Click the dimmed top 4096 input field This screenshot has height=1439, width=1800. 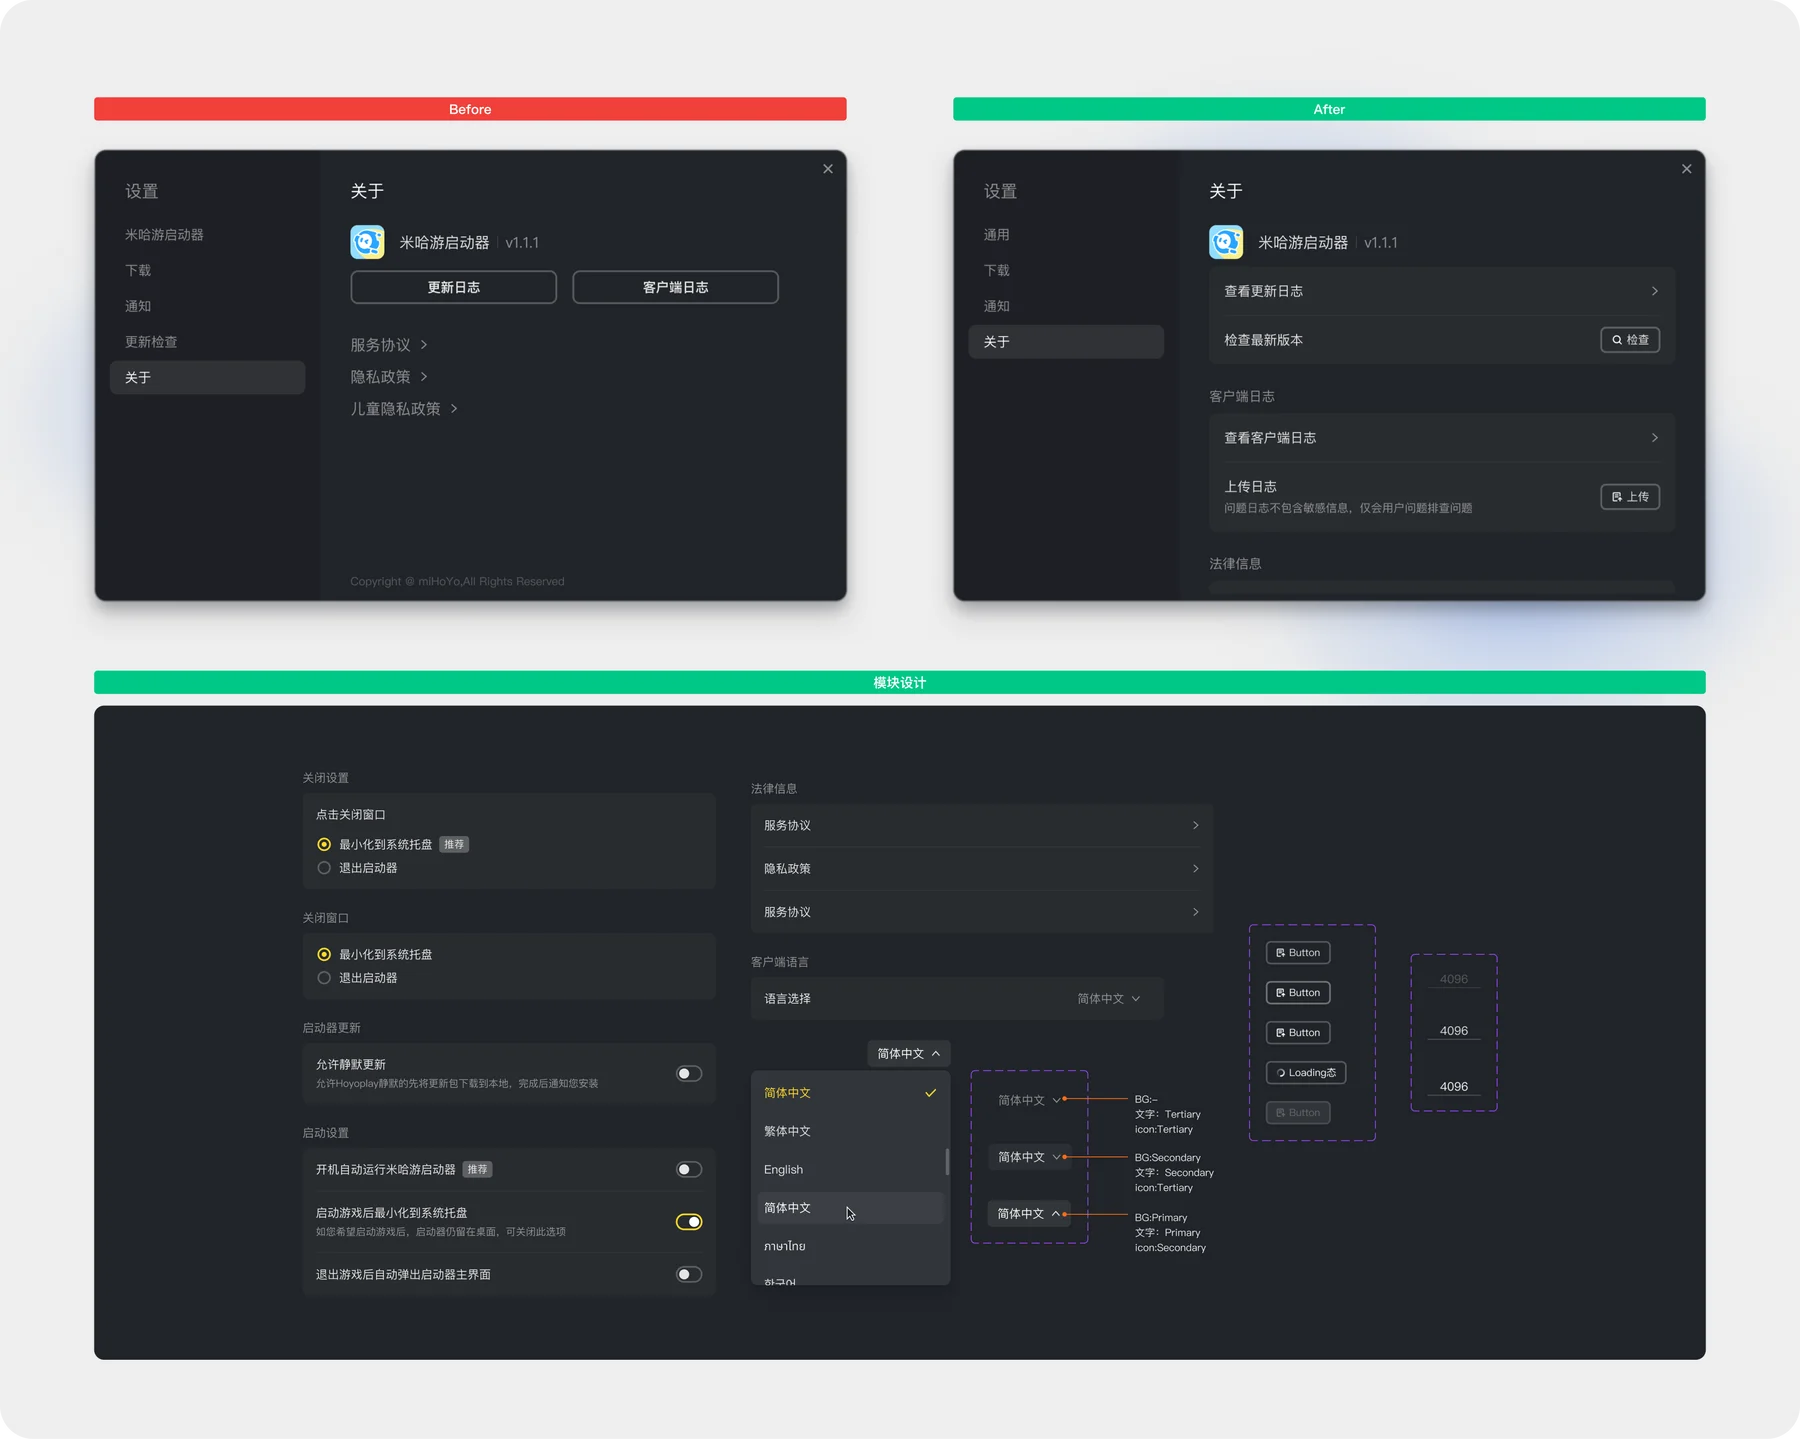tap(1454, 980)
